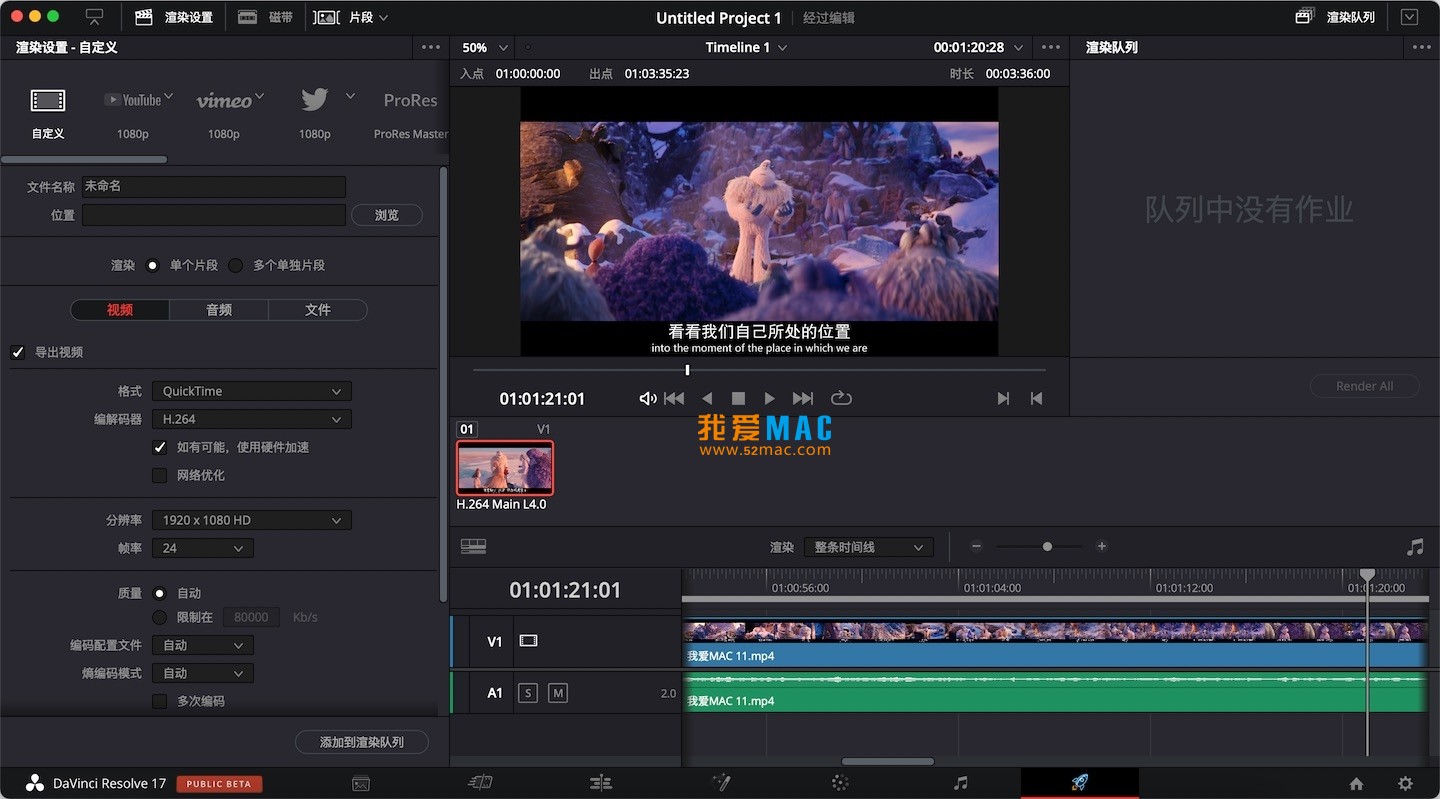Screen dimensions: 1440x799
Task: Switch to the Audio (音频) settings tab
Action: pos(219,310)
